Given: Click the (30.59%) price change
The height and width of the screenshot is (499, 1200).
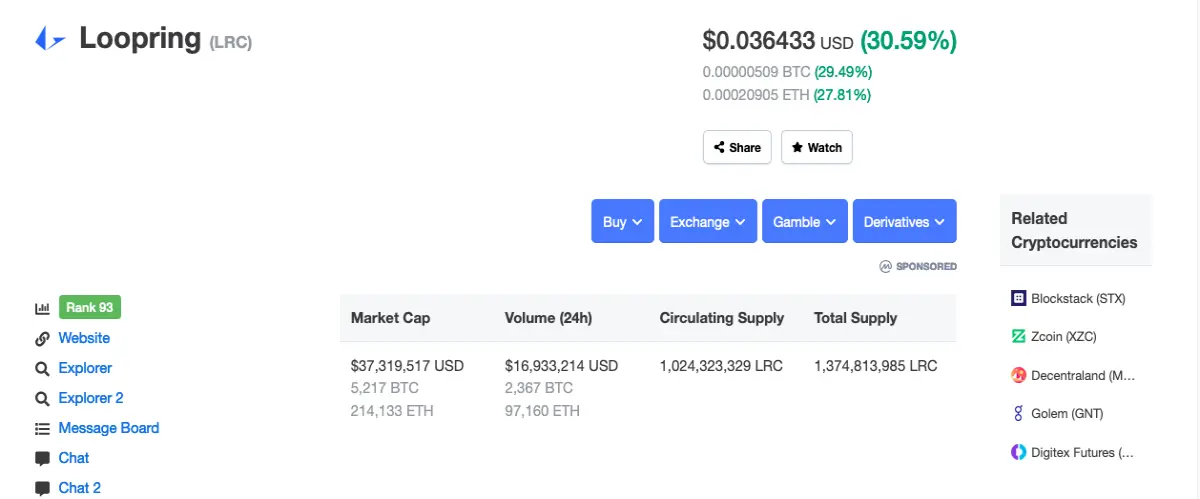Looking at the screenshot, I should pos(909,41).
